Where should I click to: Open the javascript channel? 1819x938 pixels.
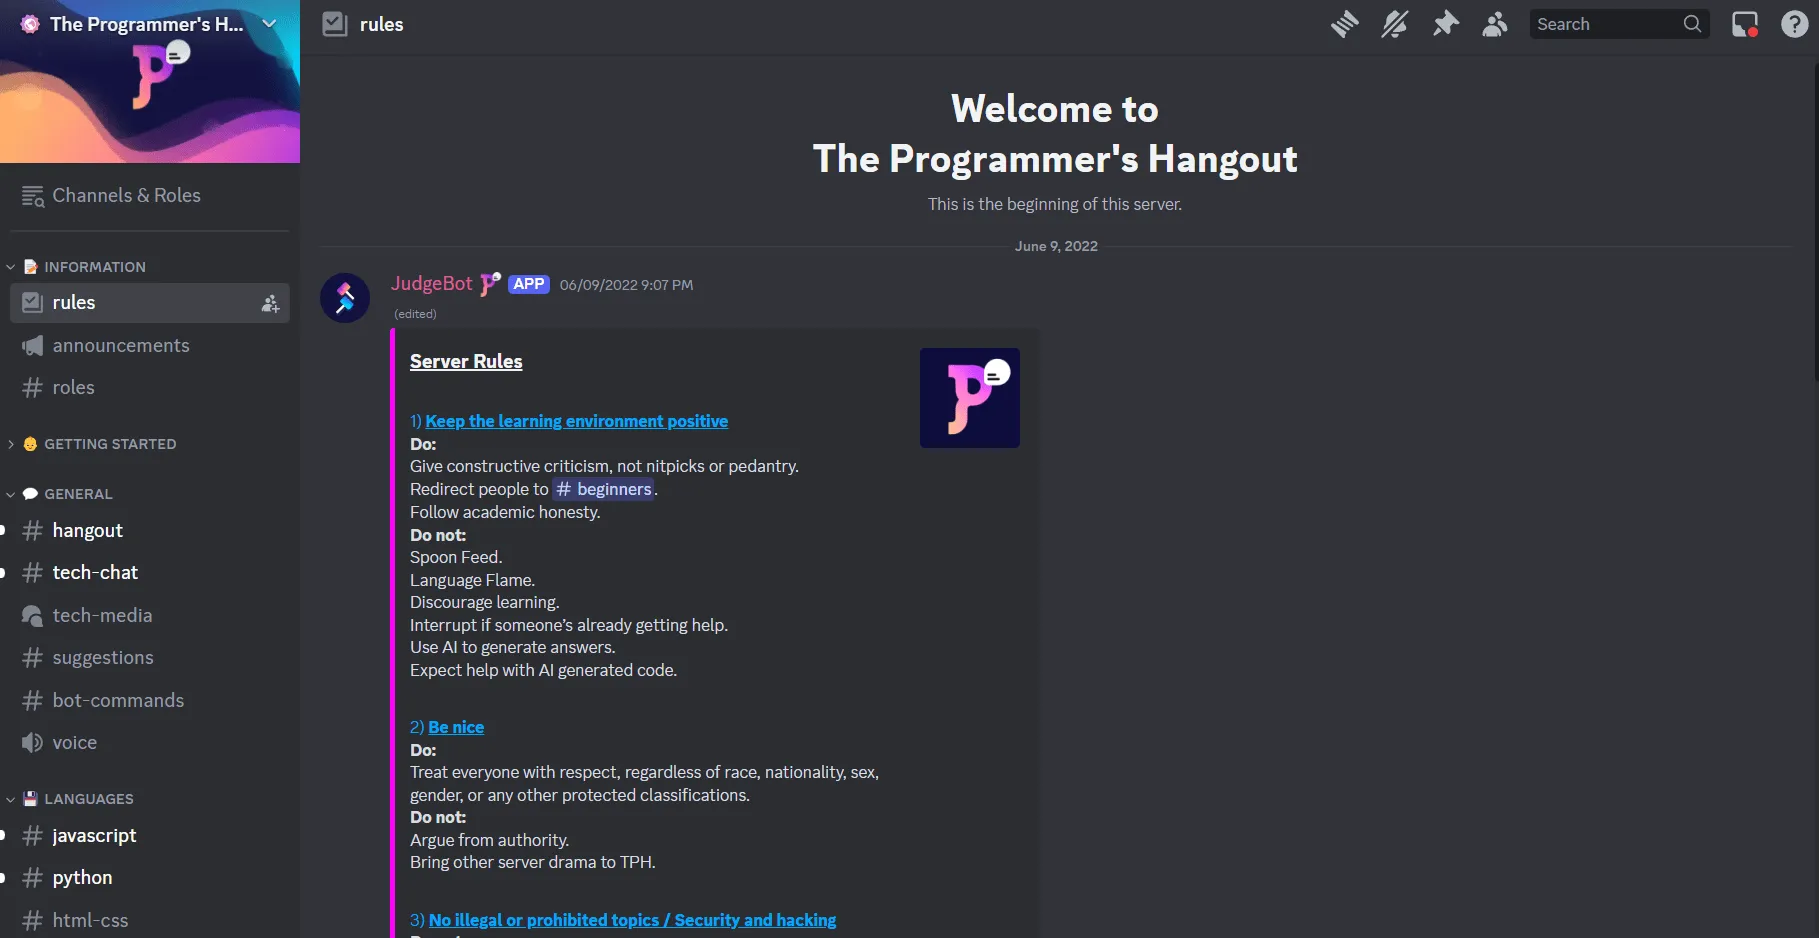pos(150,836)
